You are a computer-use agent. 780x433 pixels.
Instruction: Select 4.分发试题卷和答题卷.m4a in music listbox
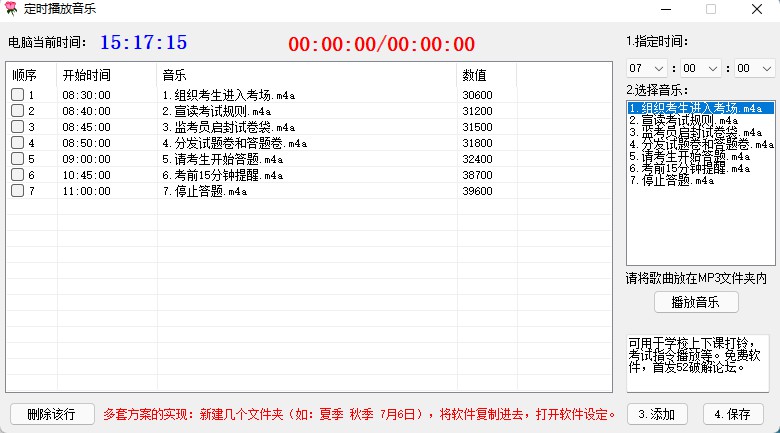(701, 144)
